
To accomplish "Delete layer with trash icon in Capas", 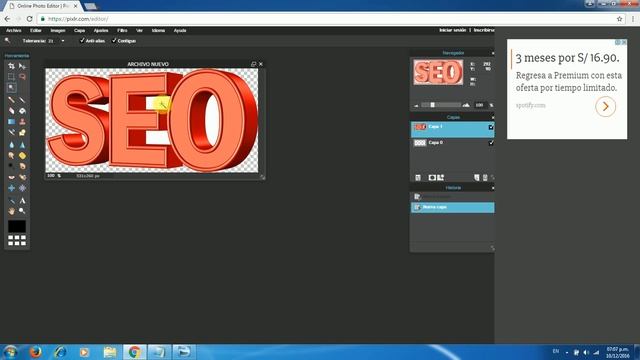I will point(485,178).
